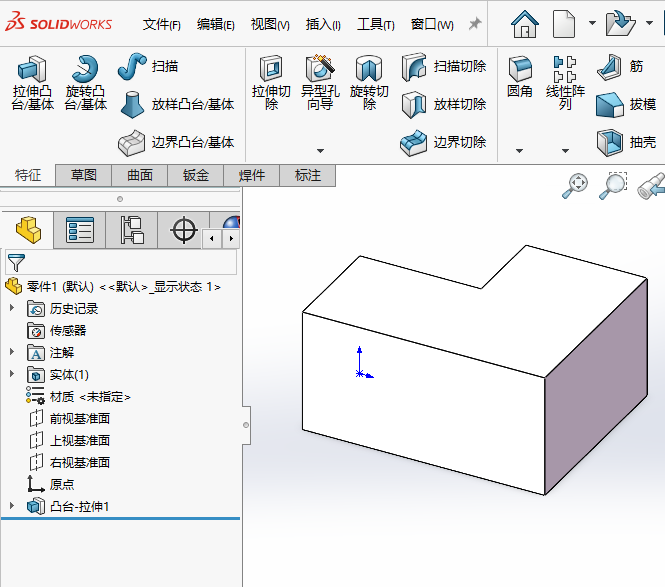Switch to the Sketch (草图) tab
Viewport: 665px width, 587px height.
click(84, 175)
